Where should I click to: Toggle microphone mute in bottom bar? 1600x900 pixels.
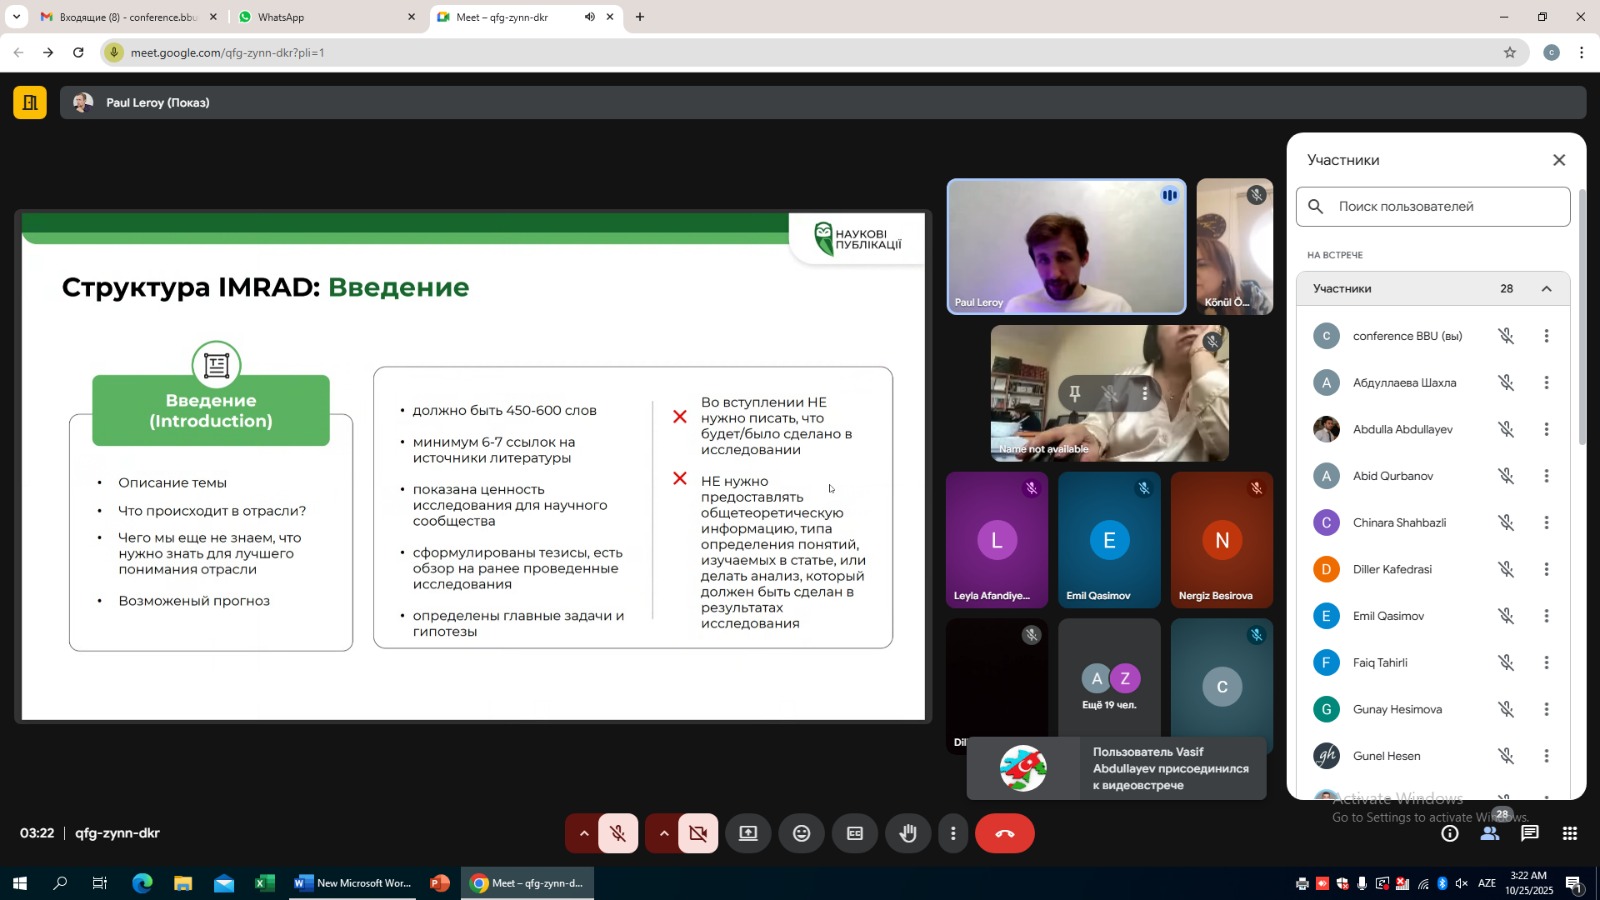(x=618, y=833)
